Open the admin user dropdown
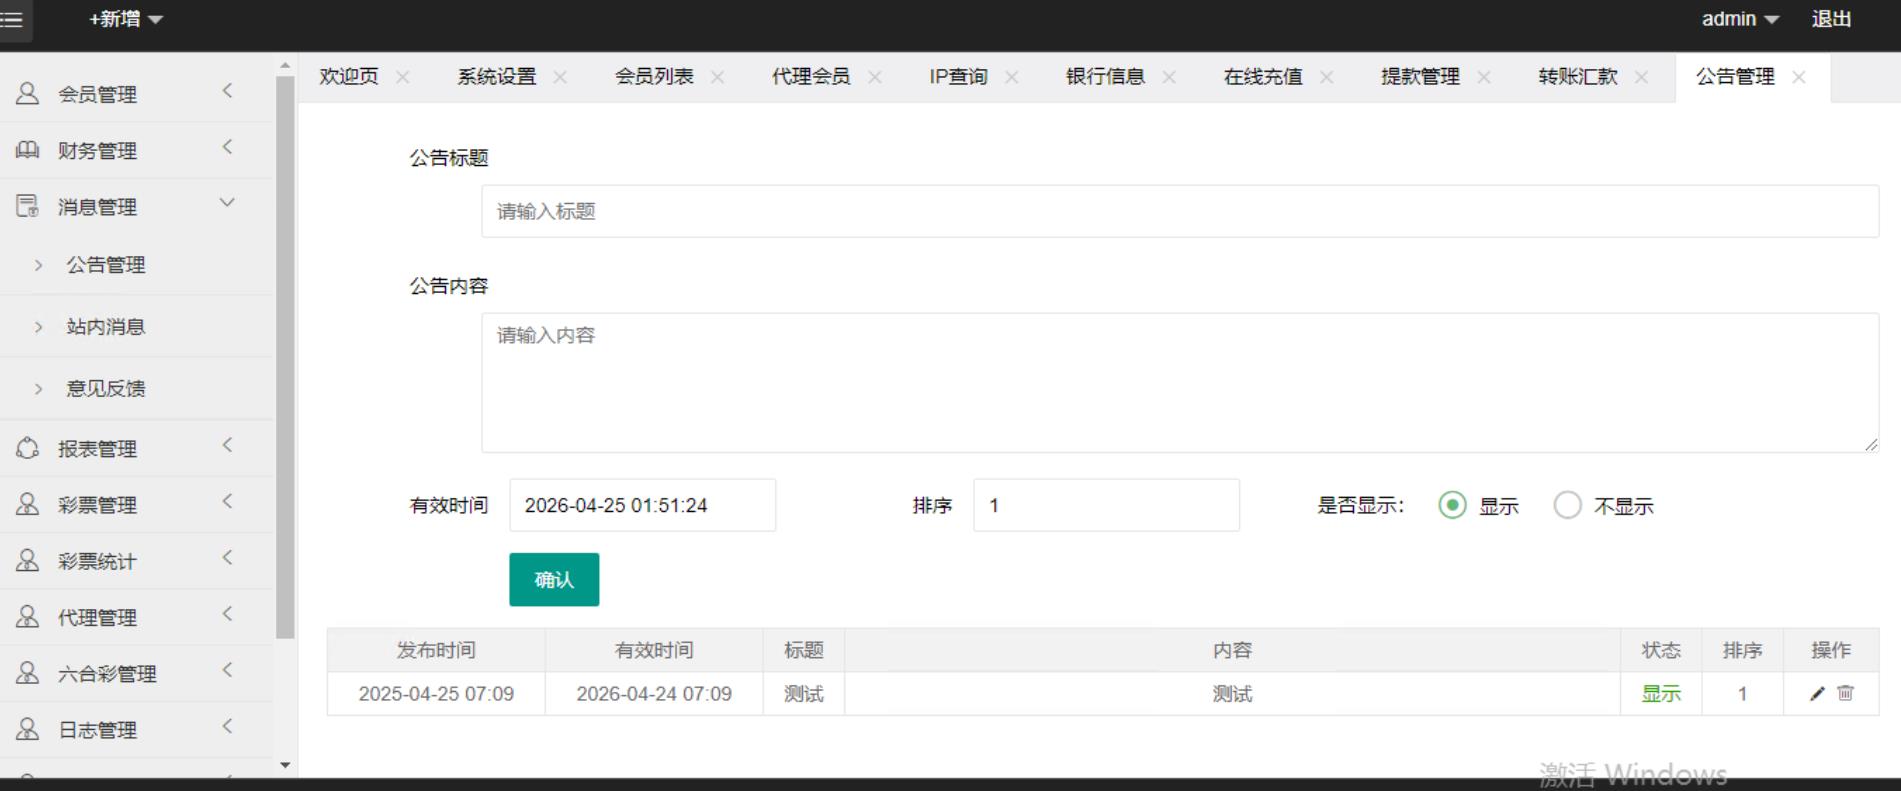 click(x=1740, y=19)
